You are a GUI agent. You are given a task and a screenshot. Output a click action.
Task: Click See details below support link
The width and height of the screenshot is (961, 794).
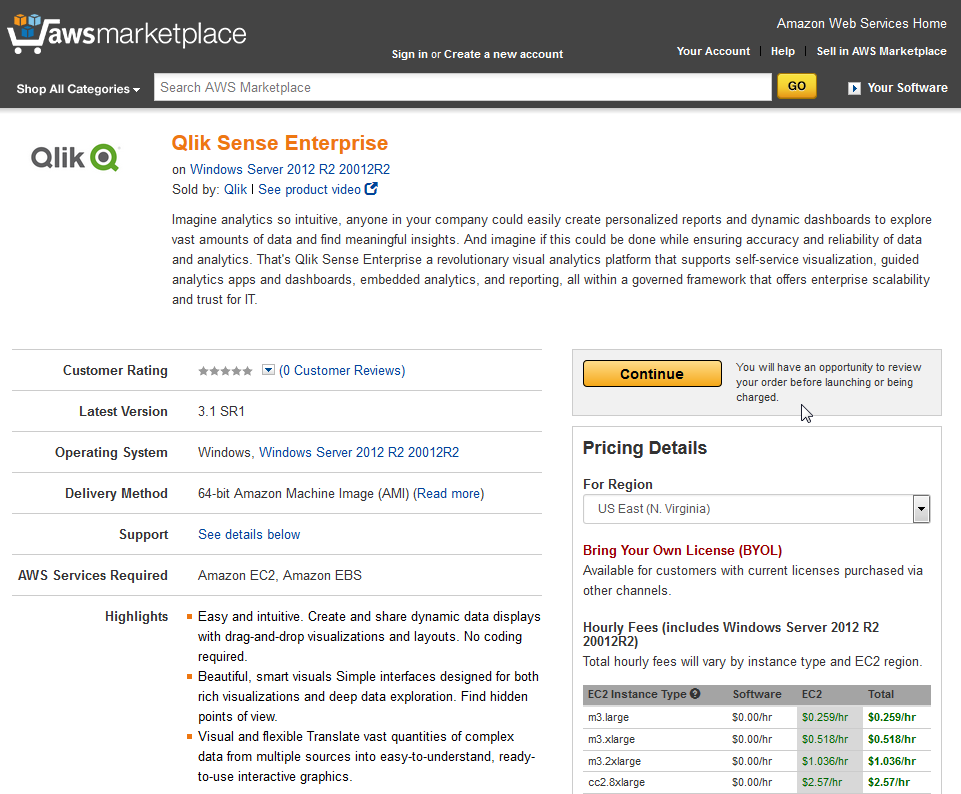pos(249,534)
